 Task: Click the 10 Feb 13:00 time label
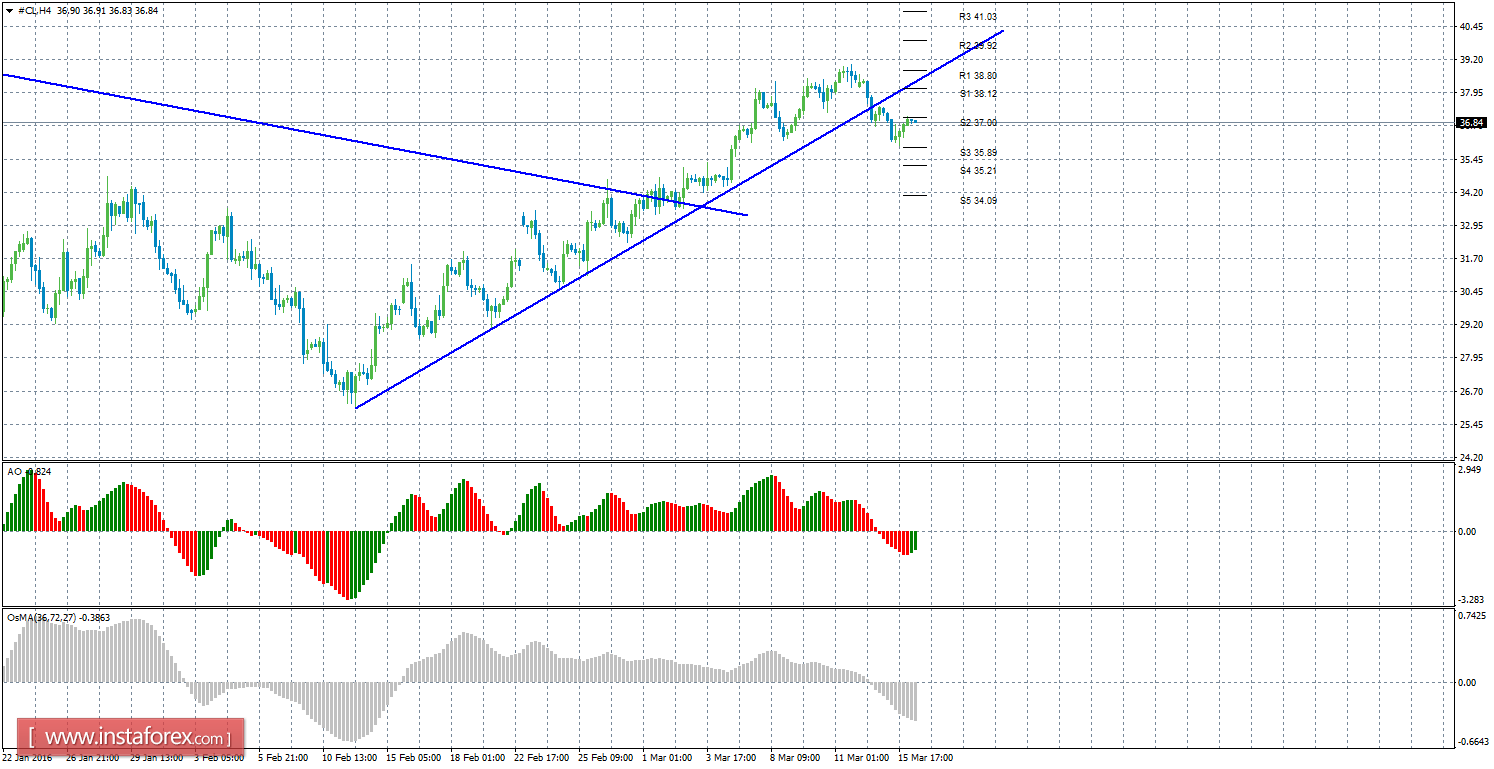coord(348,758)
